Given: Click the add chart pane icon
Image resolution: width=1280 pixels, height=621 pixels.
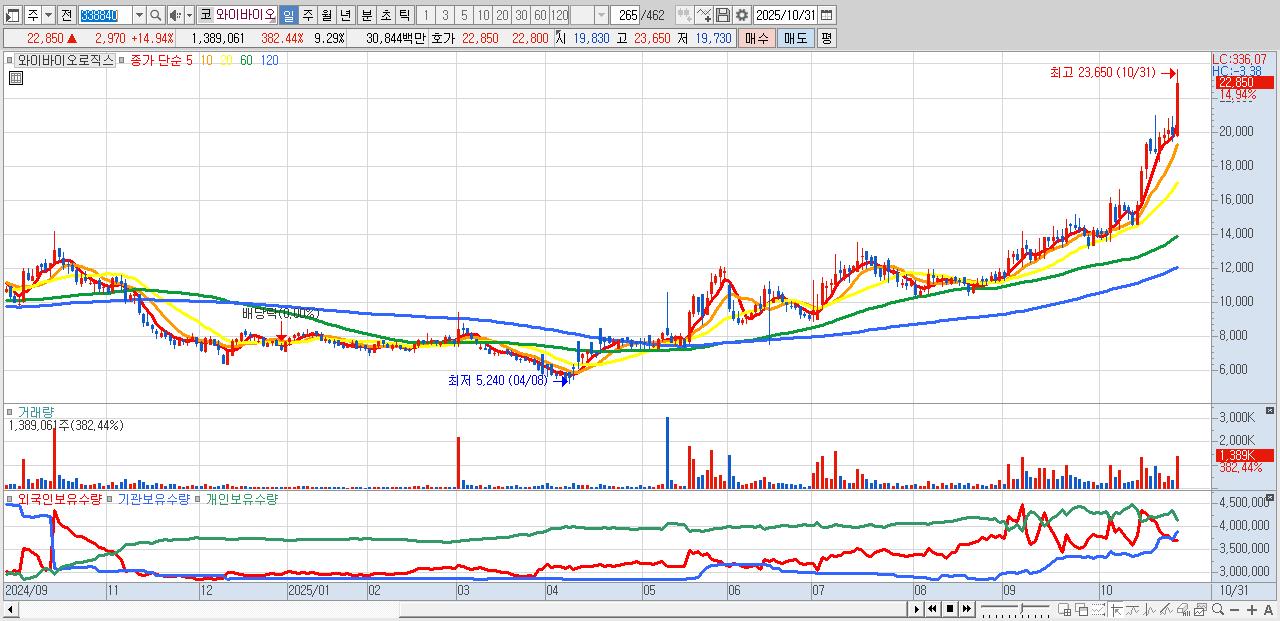Looking at the screenshot, I should 1064,610.
